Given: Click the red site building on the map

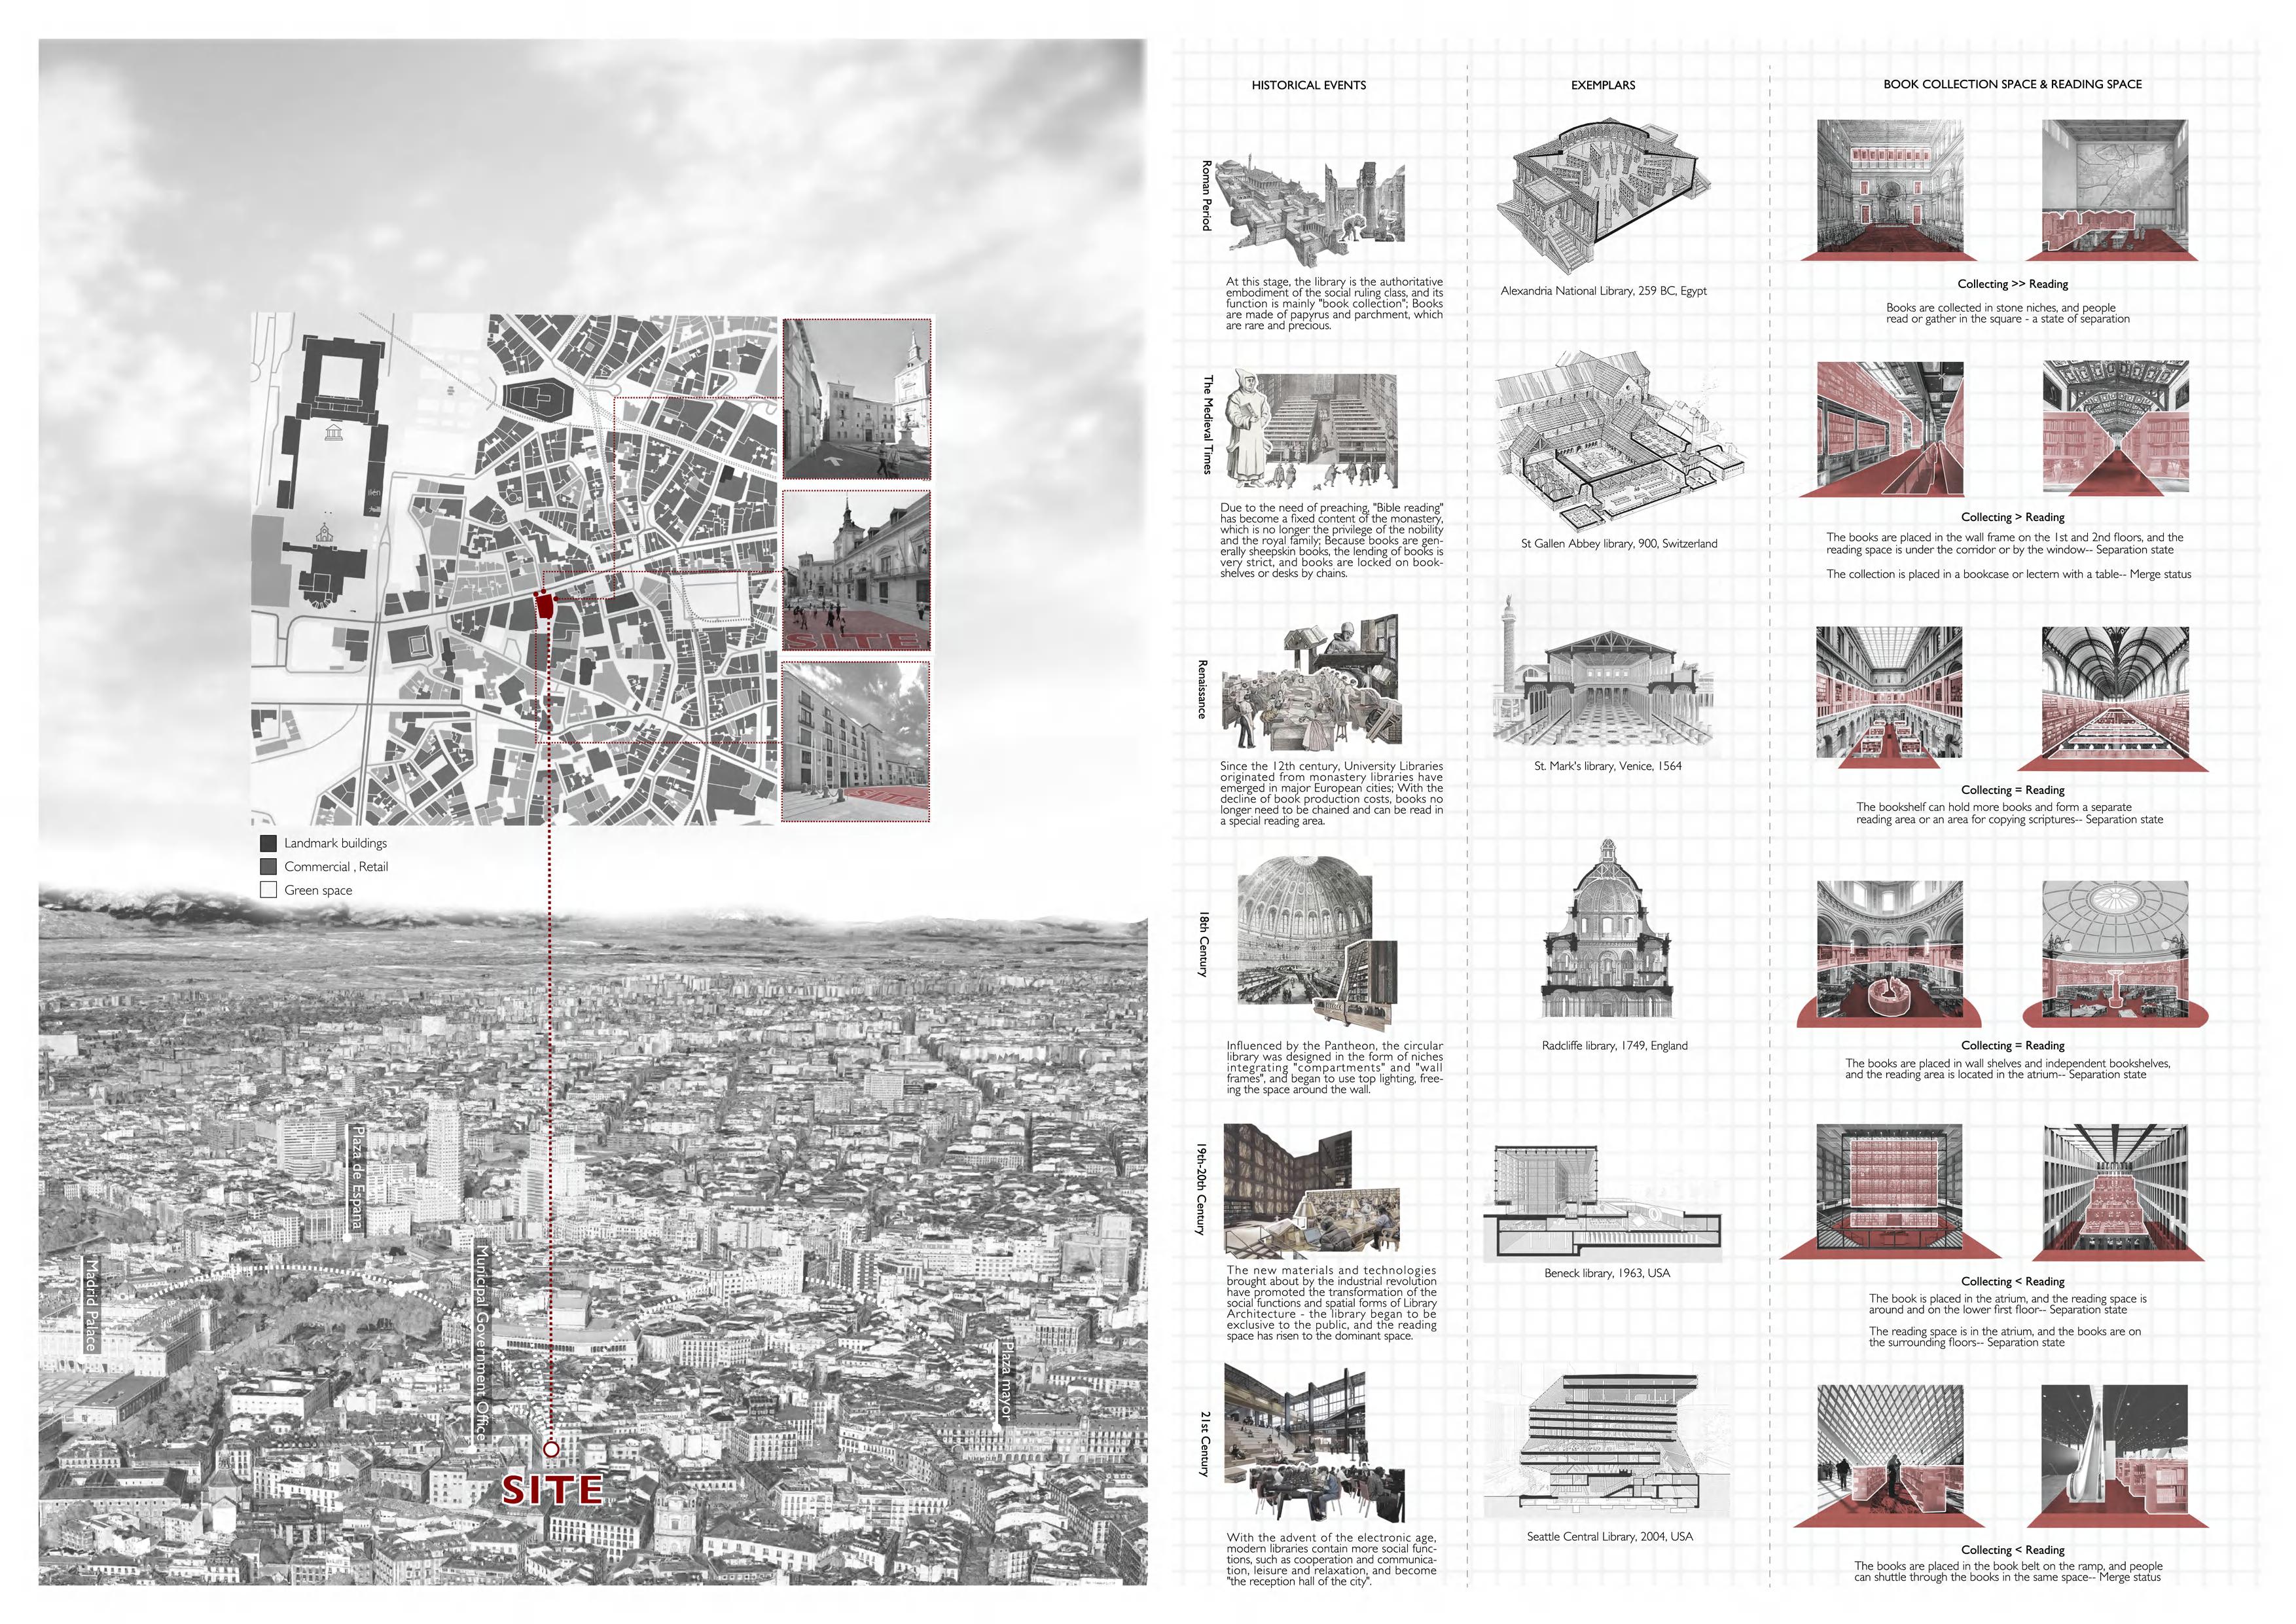Looking at the screenshot, I should click(x=545, y=606).
